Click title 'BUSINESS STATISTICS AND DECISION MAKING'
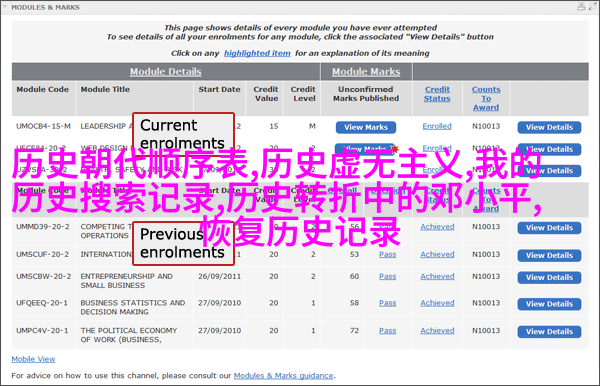Image resolution: width=600 pixels, height=386 pixels. pos(133,307)
